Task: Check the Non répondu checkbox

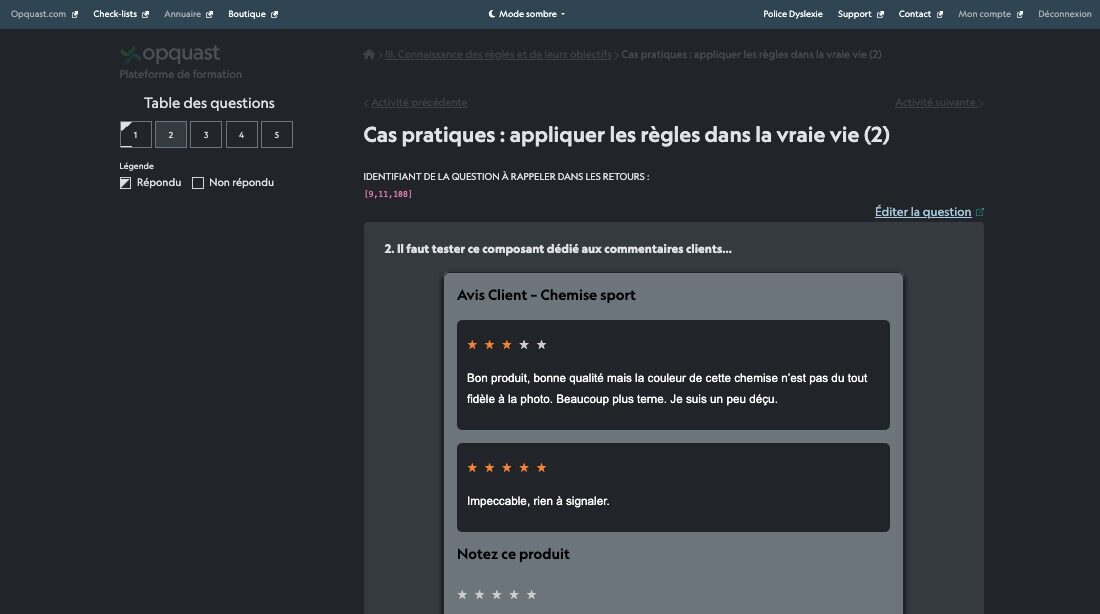Action: [197, 182]
